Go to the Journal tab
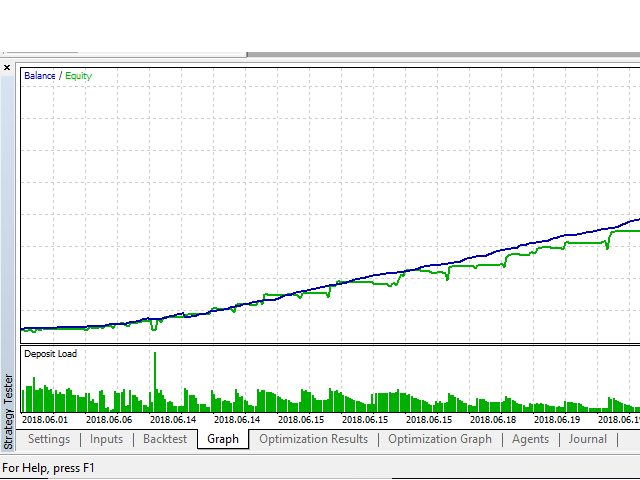The image size is (640, 480). tap(588, 439)
